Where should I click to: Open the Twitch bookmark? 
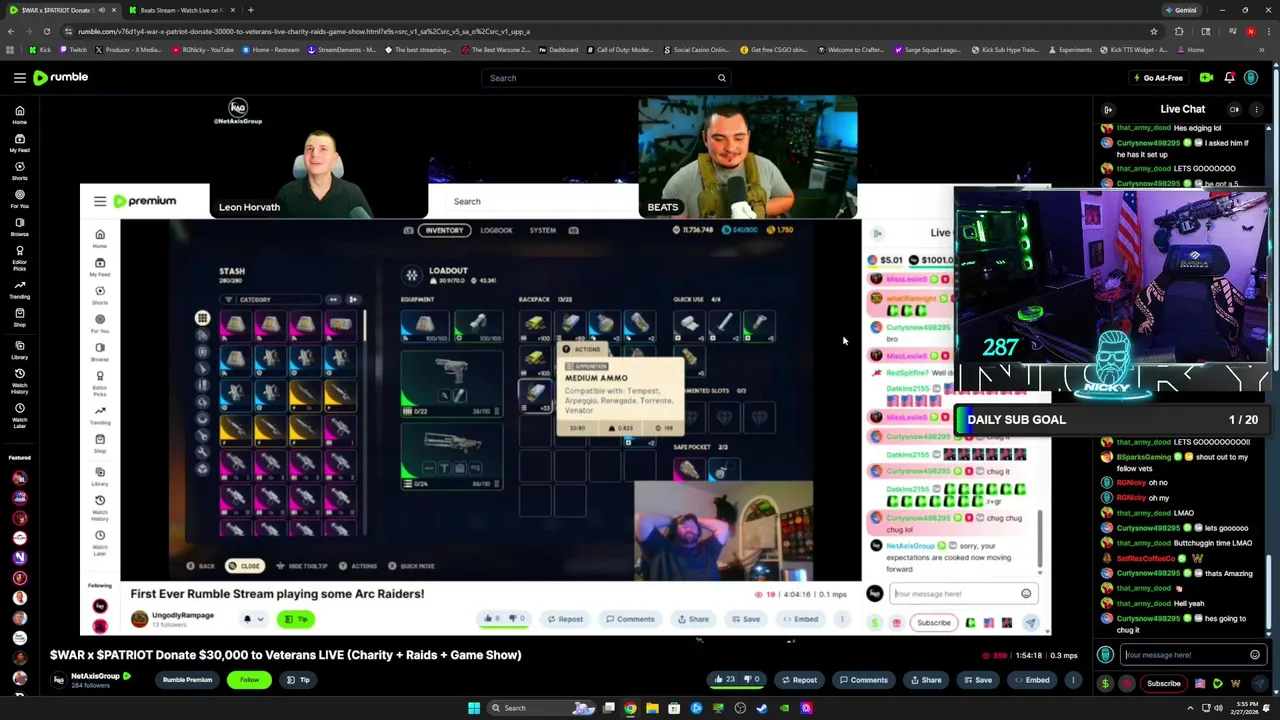pyautogui.click(x=74, y=50)
